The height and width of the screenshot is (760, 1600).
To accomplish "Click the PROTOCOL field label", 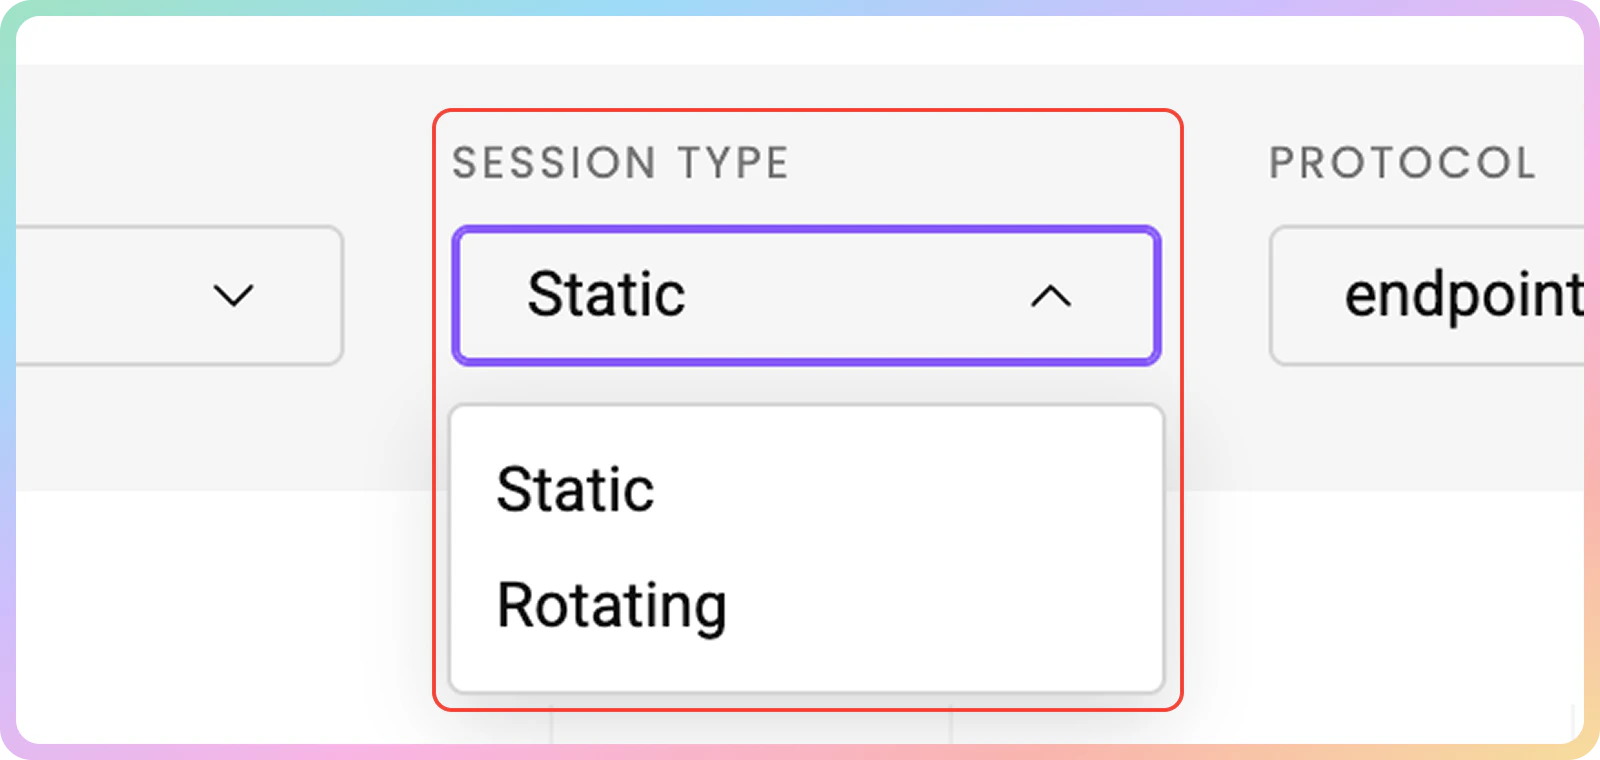I will pyautogui.click(x=1402, y=163).
